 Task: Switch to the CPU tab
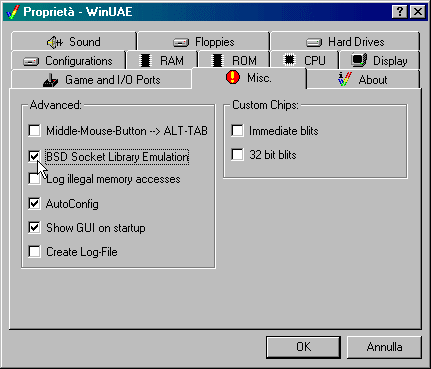tap(305, 61)
